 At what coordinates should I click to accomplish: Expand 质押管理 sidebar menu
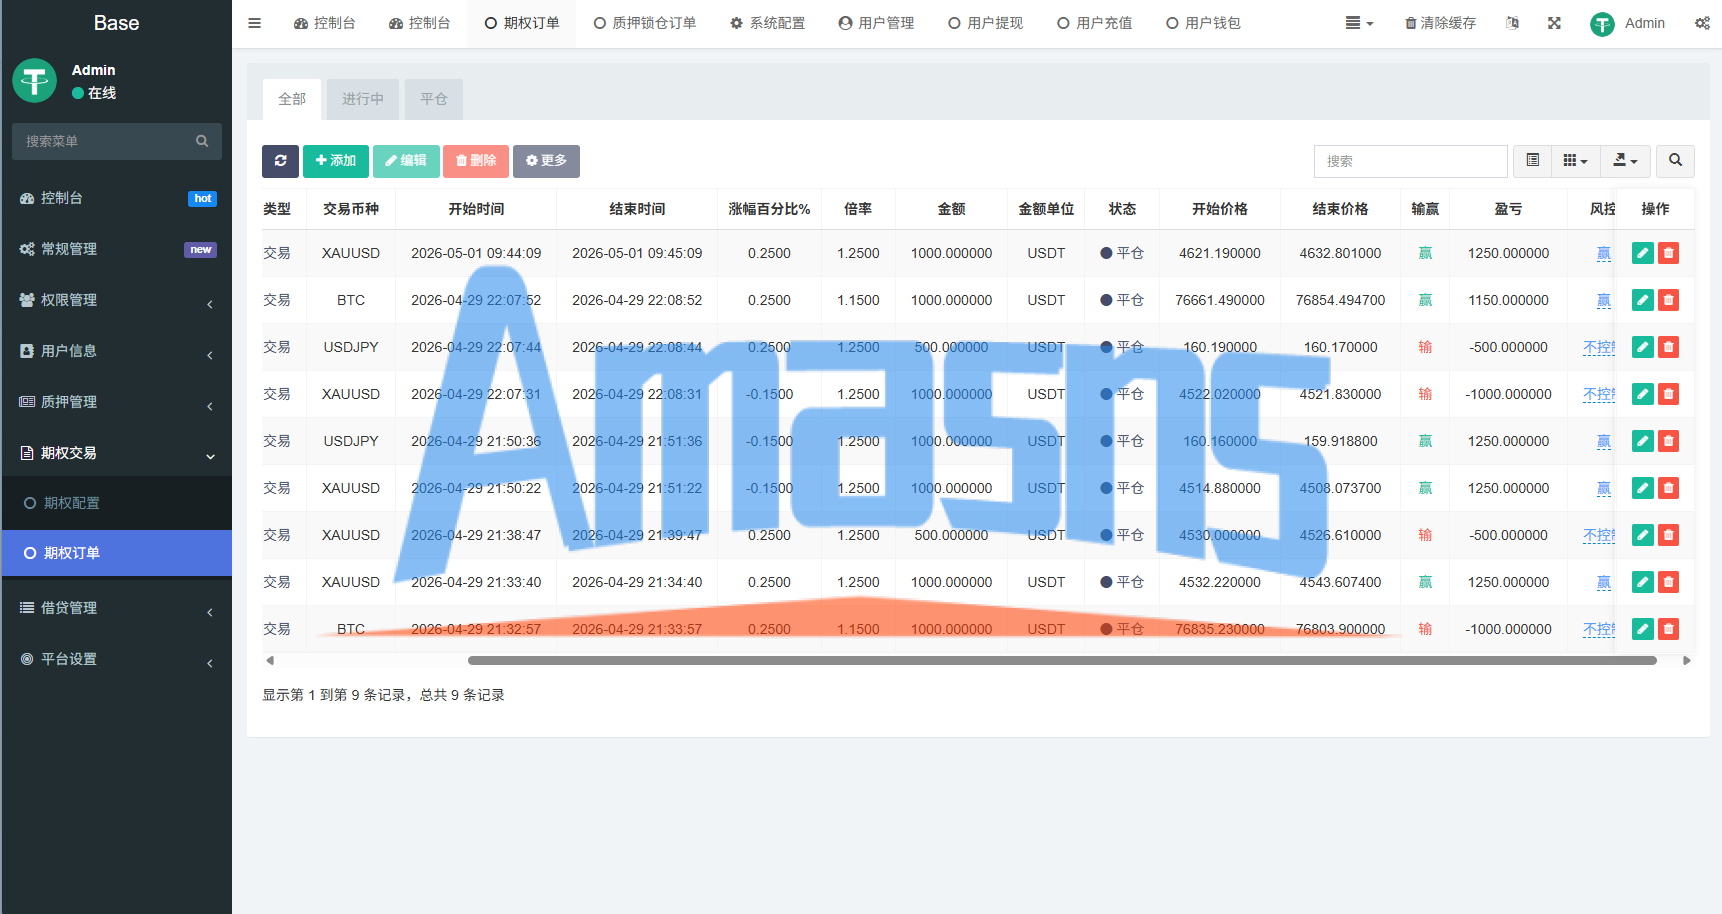click(x=117, y=402)
